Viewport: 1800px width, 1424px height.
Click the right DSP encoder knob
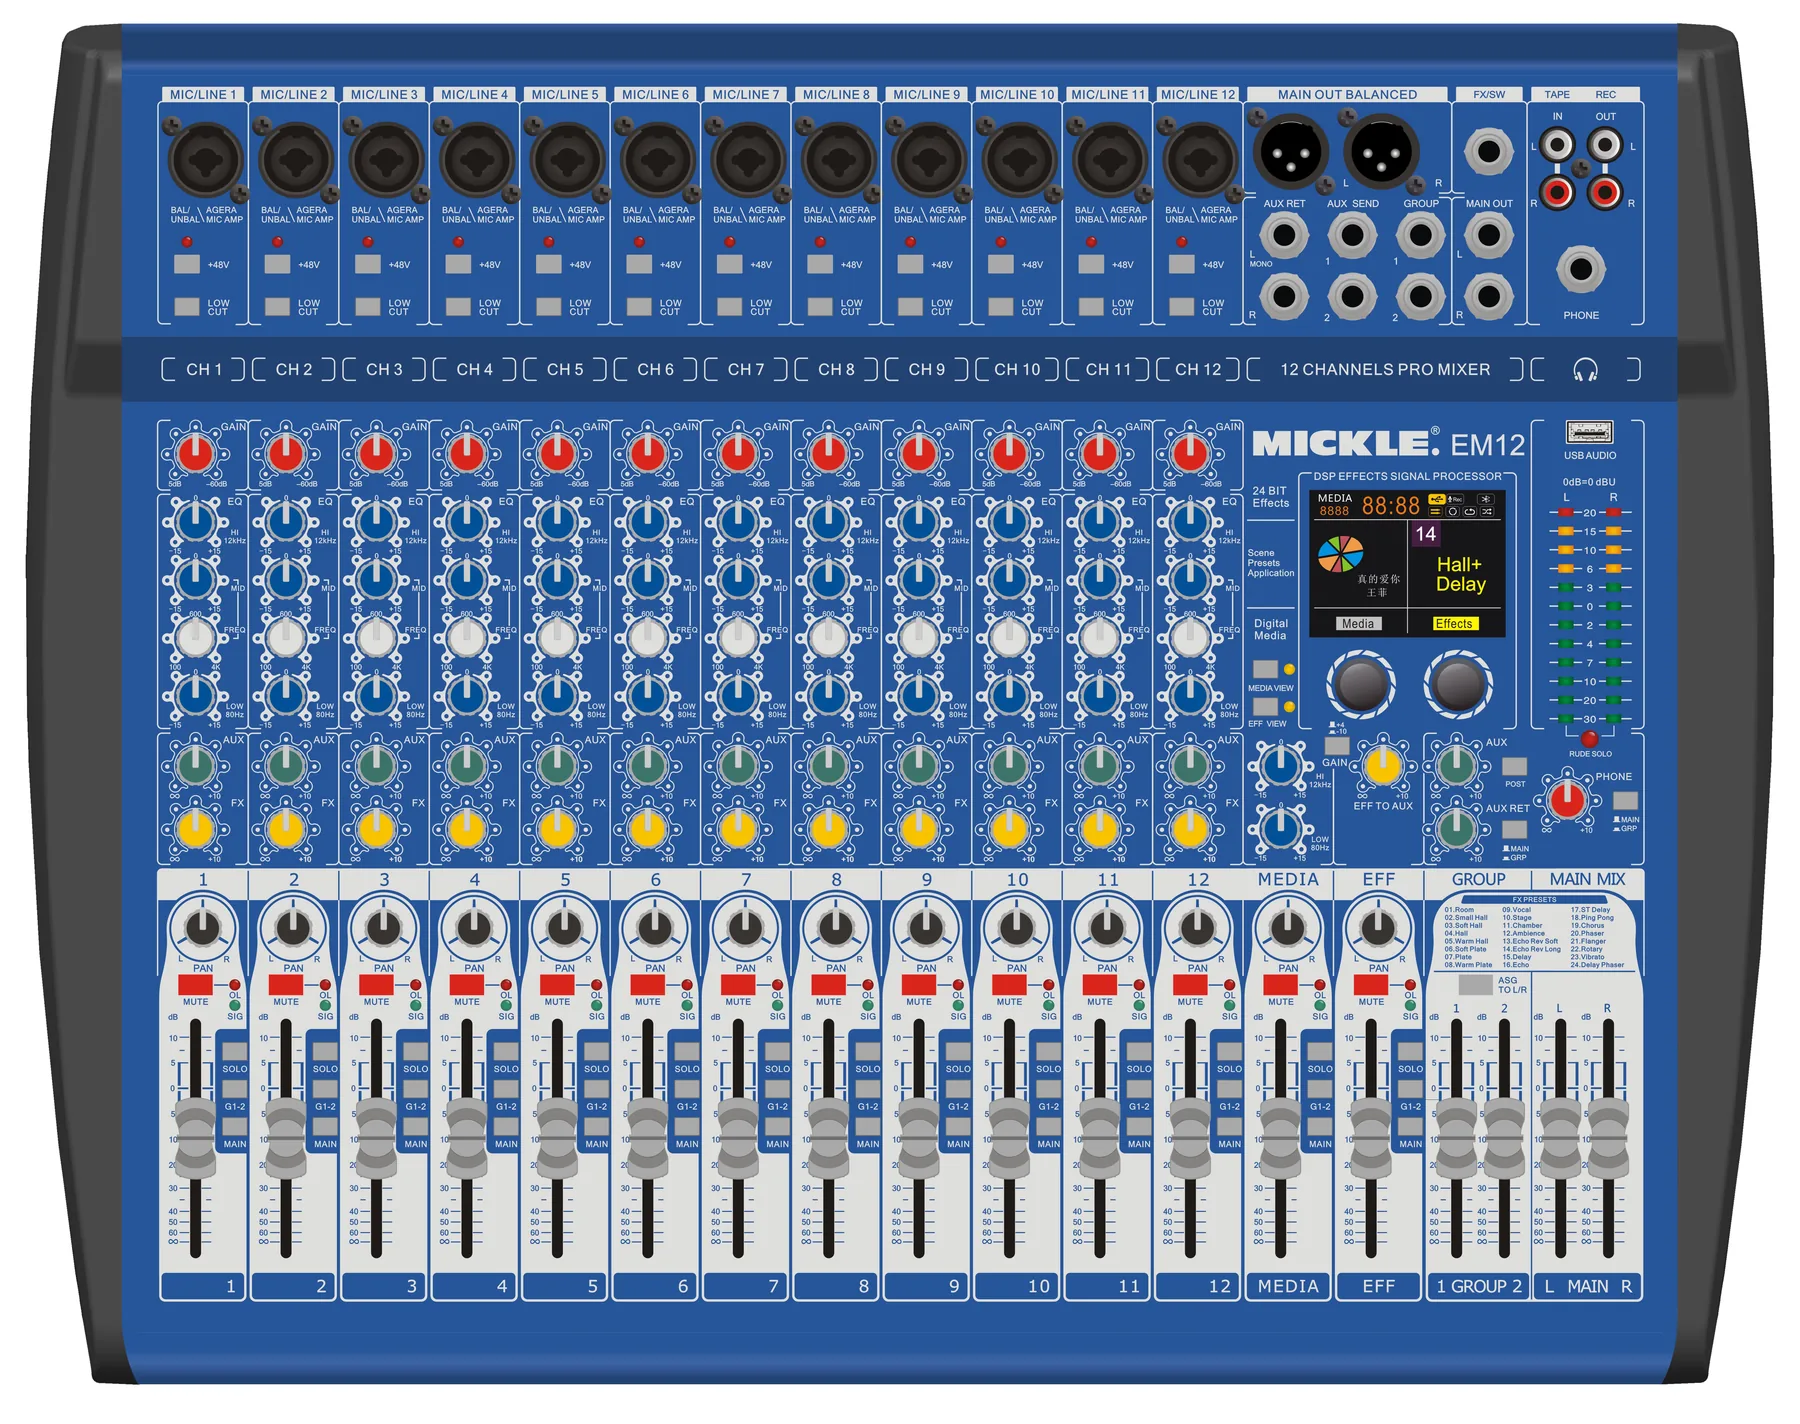click(x=1458, y=684)
